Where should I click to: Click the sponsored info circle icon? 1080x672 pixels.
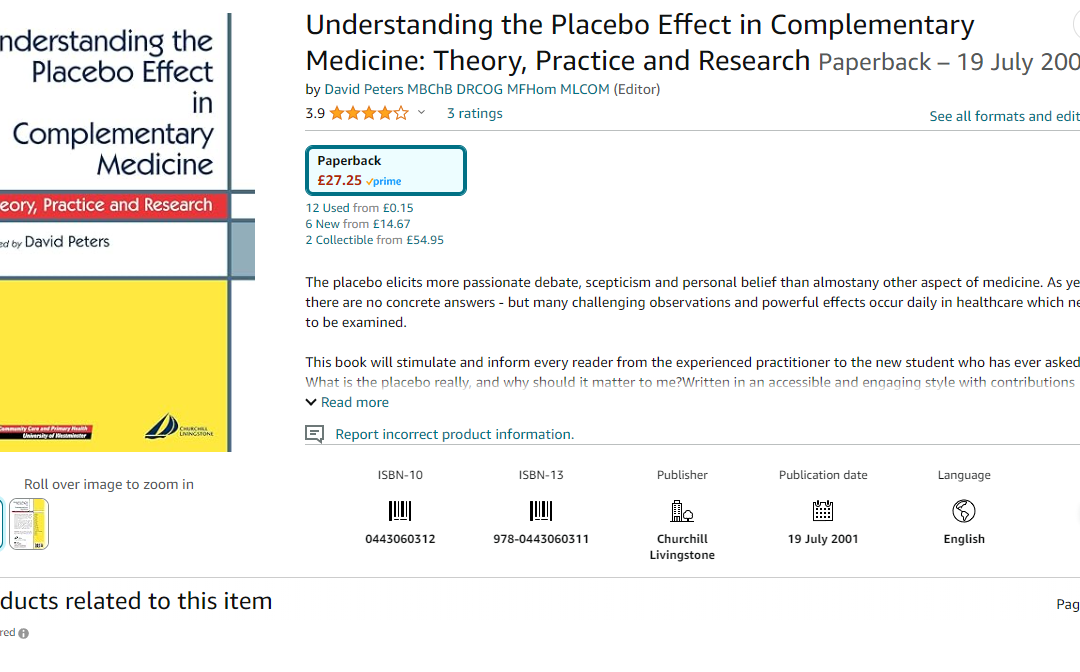coord(23,633)
